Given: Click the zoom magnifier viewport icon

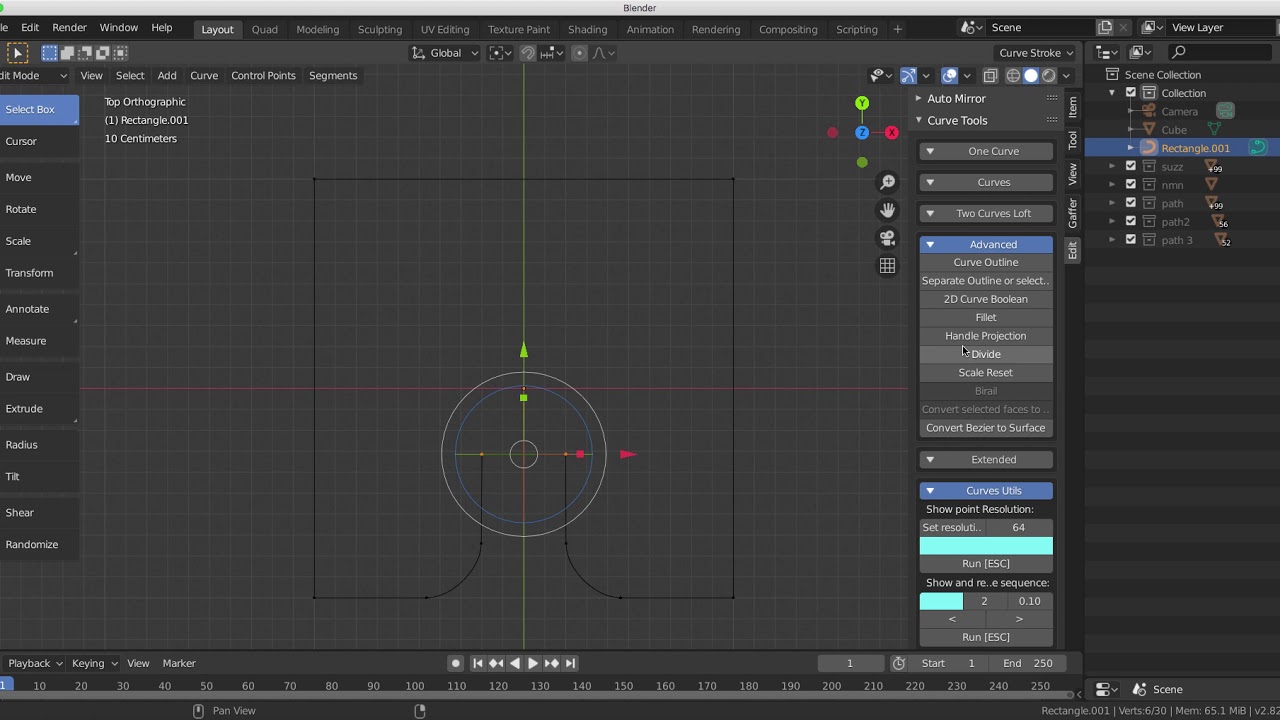Looking at the screenshot, I should coord(887,182).
